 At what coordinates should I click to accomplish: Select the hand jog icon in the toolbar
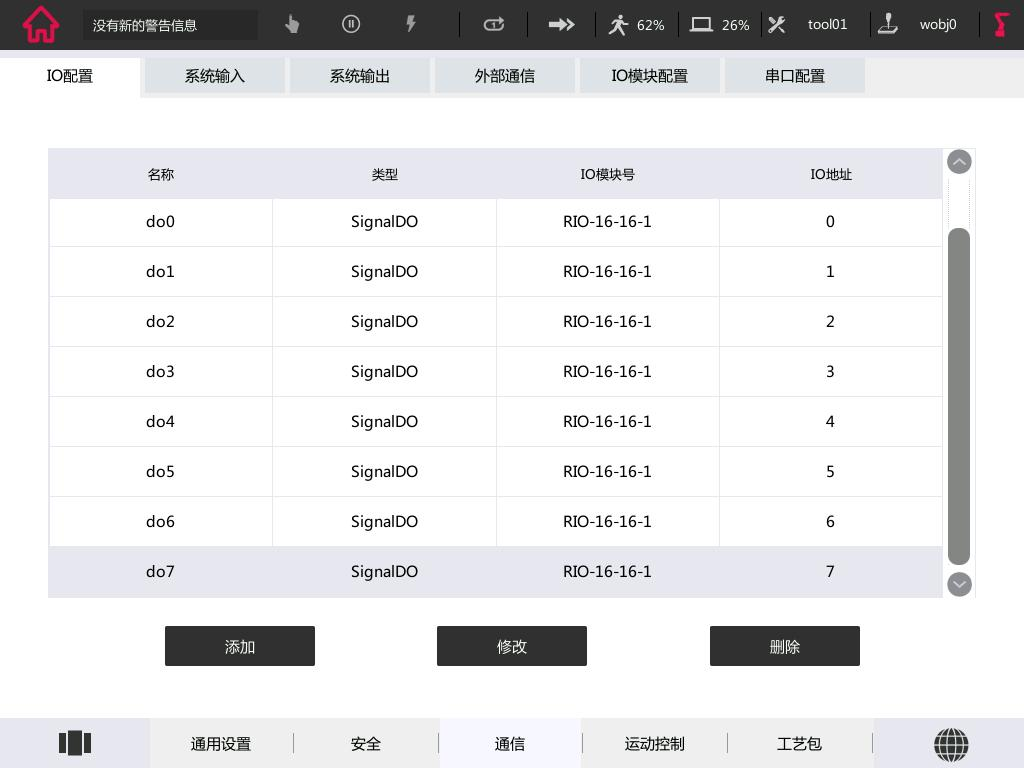[291, 24]
